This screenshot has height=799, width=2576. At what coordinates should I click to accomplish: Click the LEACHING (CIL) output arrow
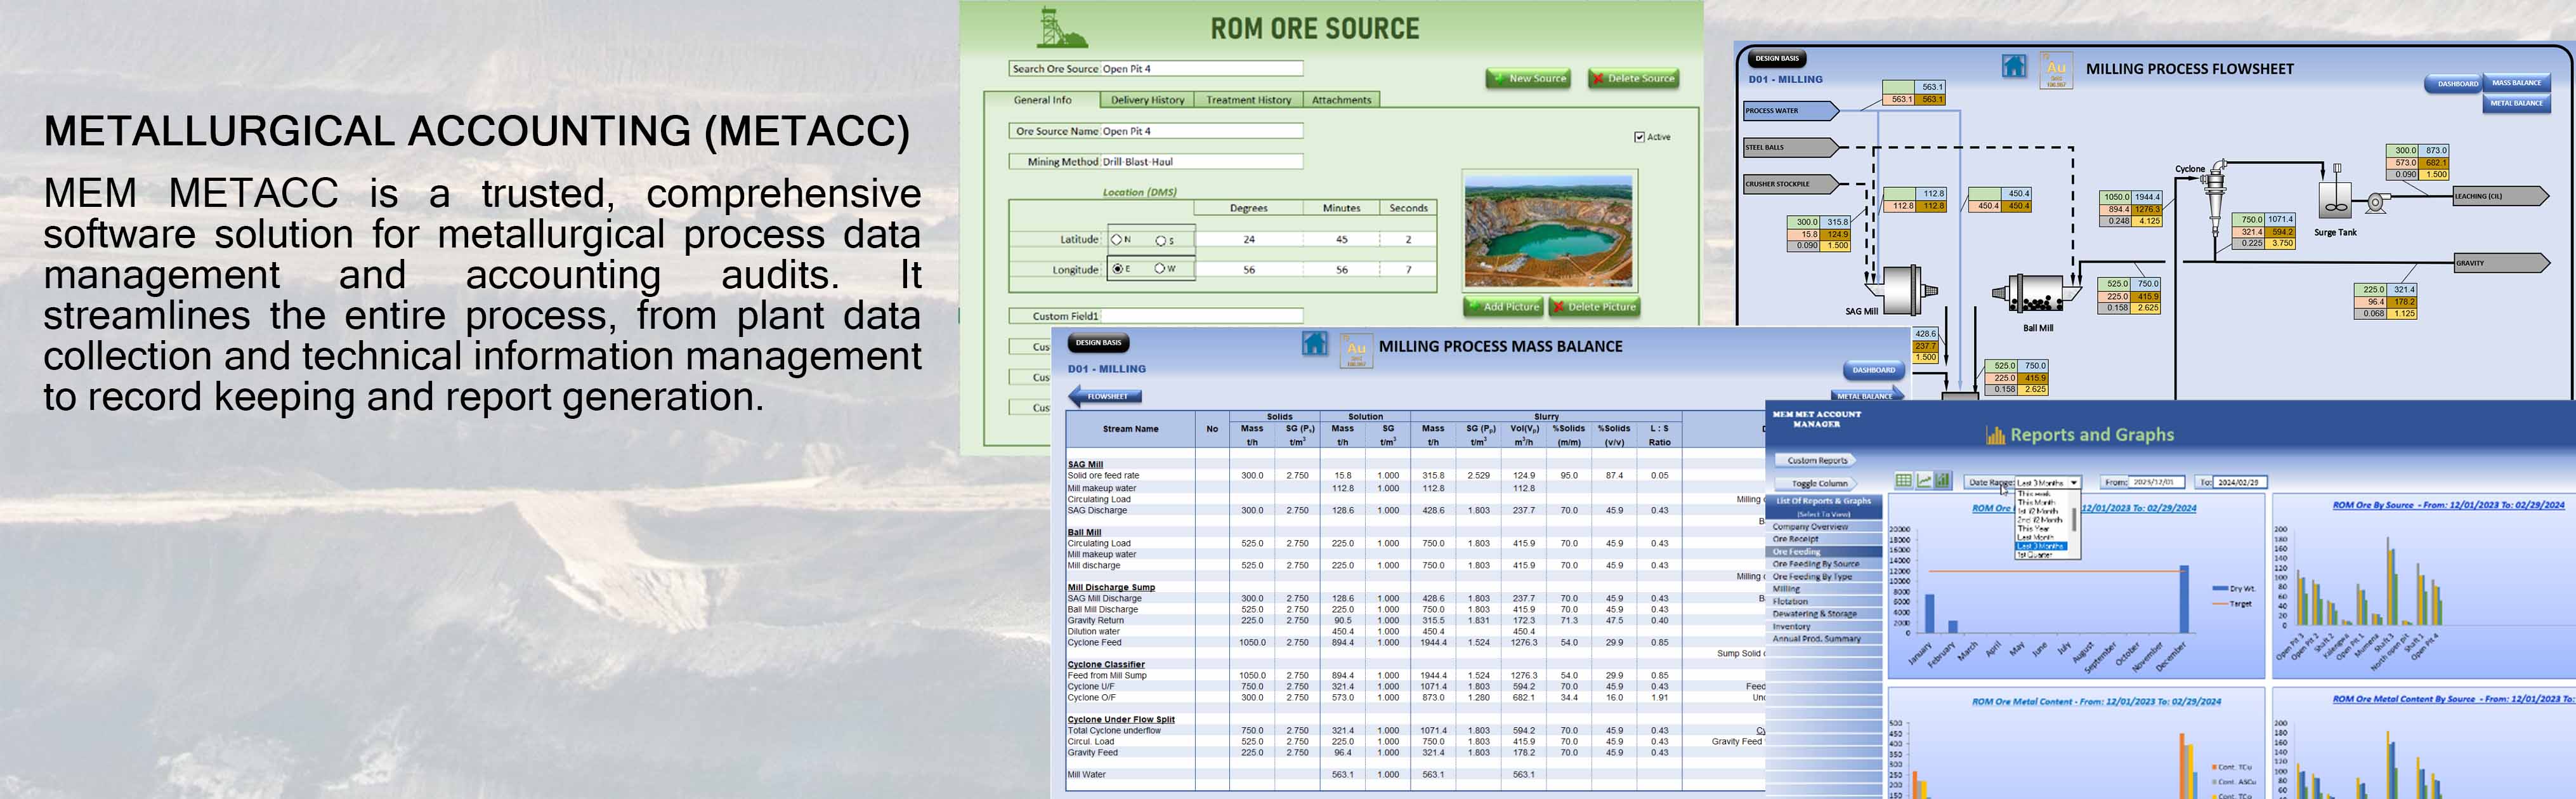2501,196
